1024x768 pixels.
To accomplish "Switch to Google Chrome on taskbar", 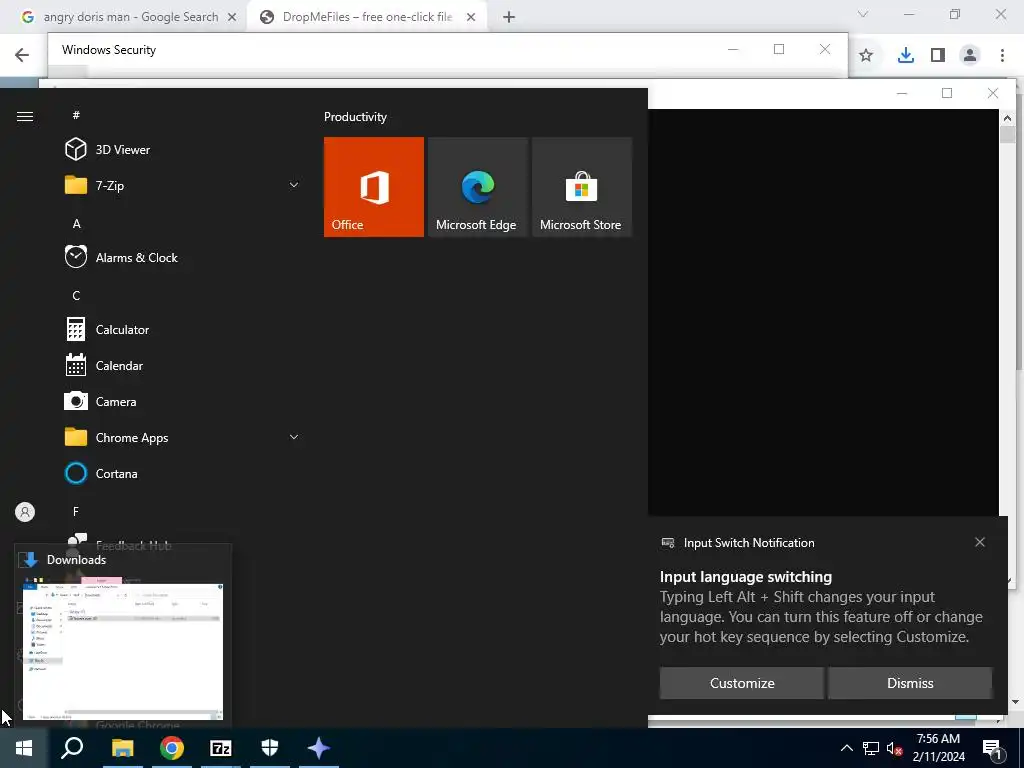I will tap(172, 748).
